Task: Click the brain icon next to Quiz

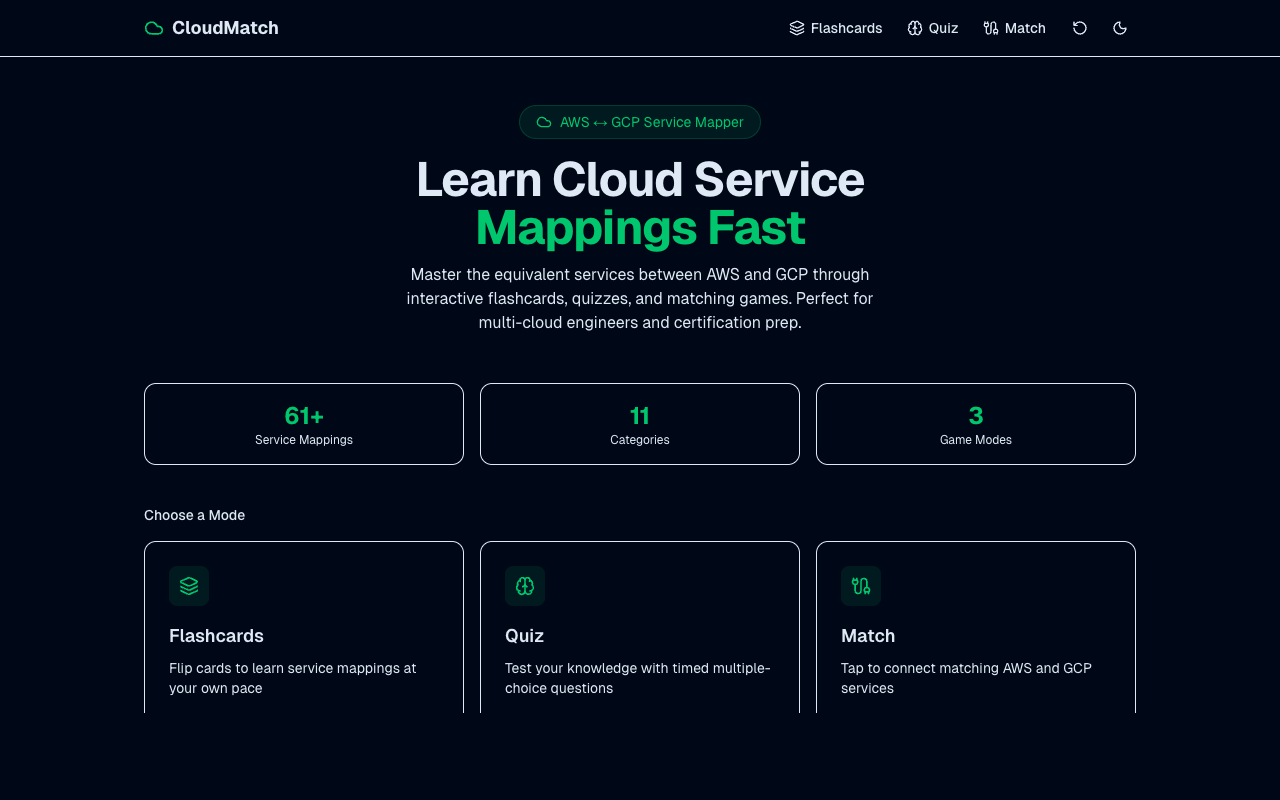Action: 913,28
